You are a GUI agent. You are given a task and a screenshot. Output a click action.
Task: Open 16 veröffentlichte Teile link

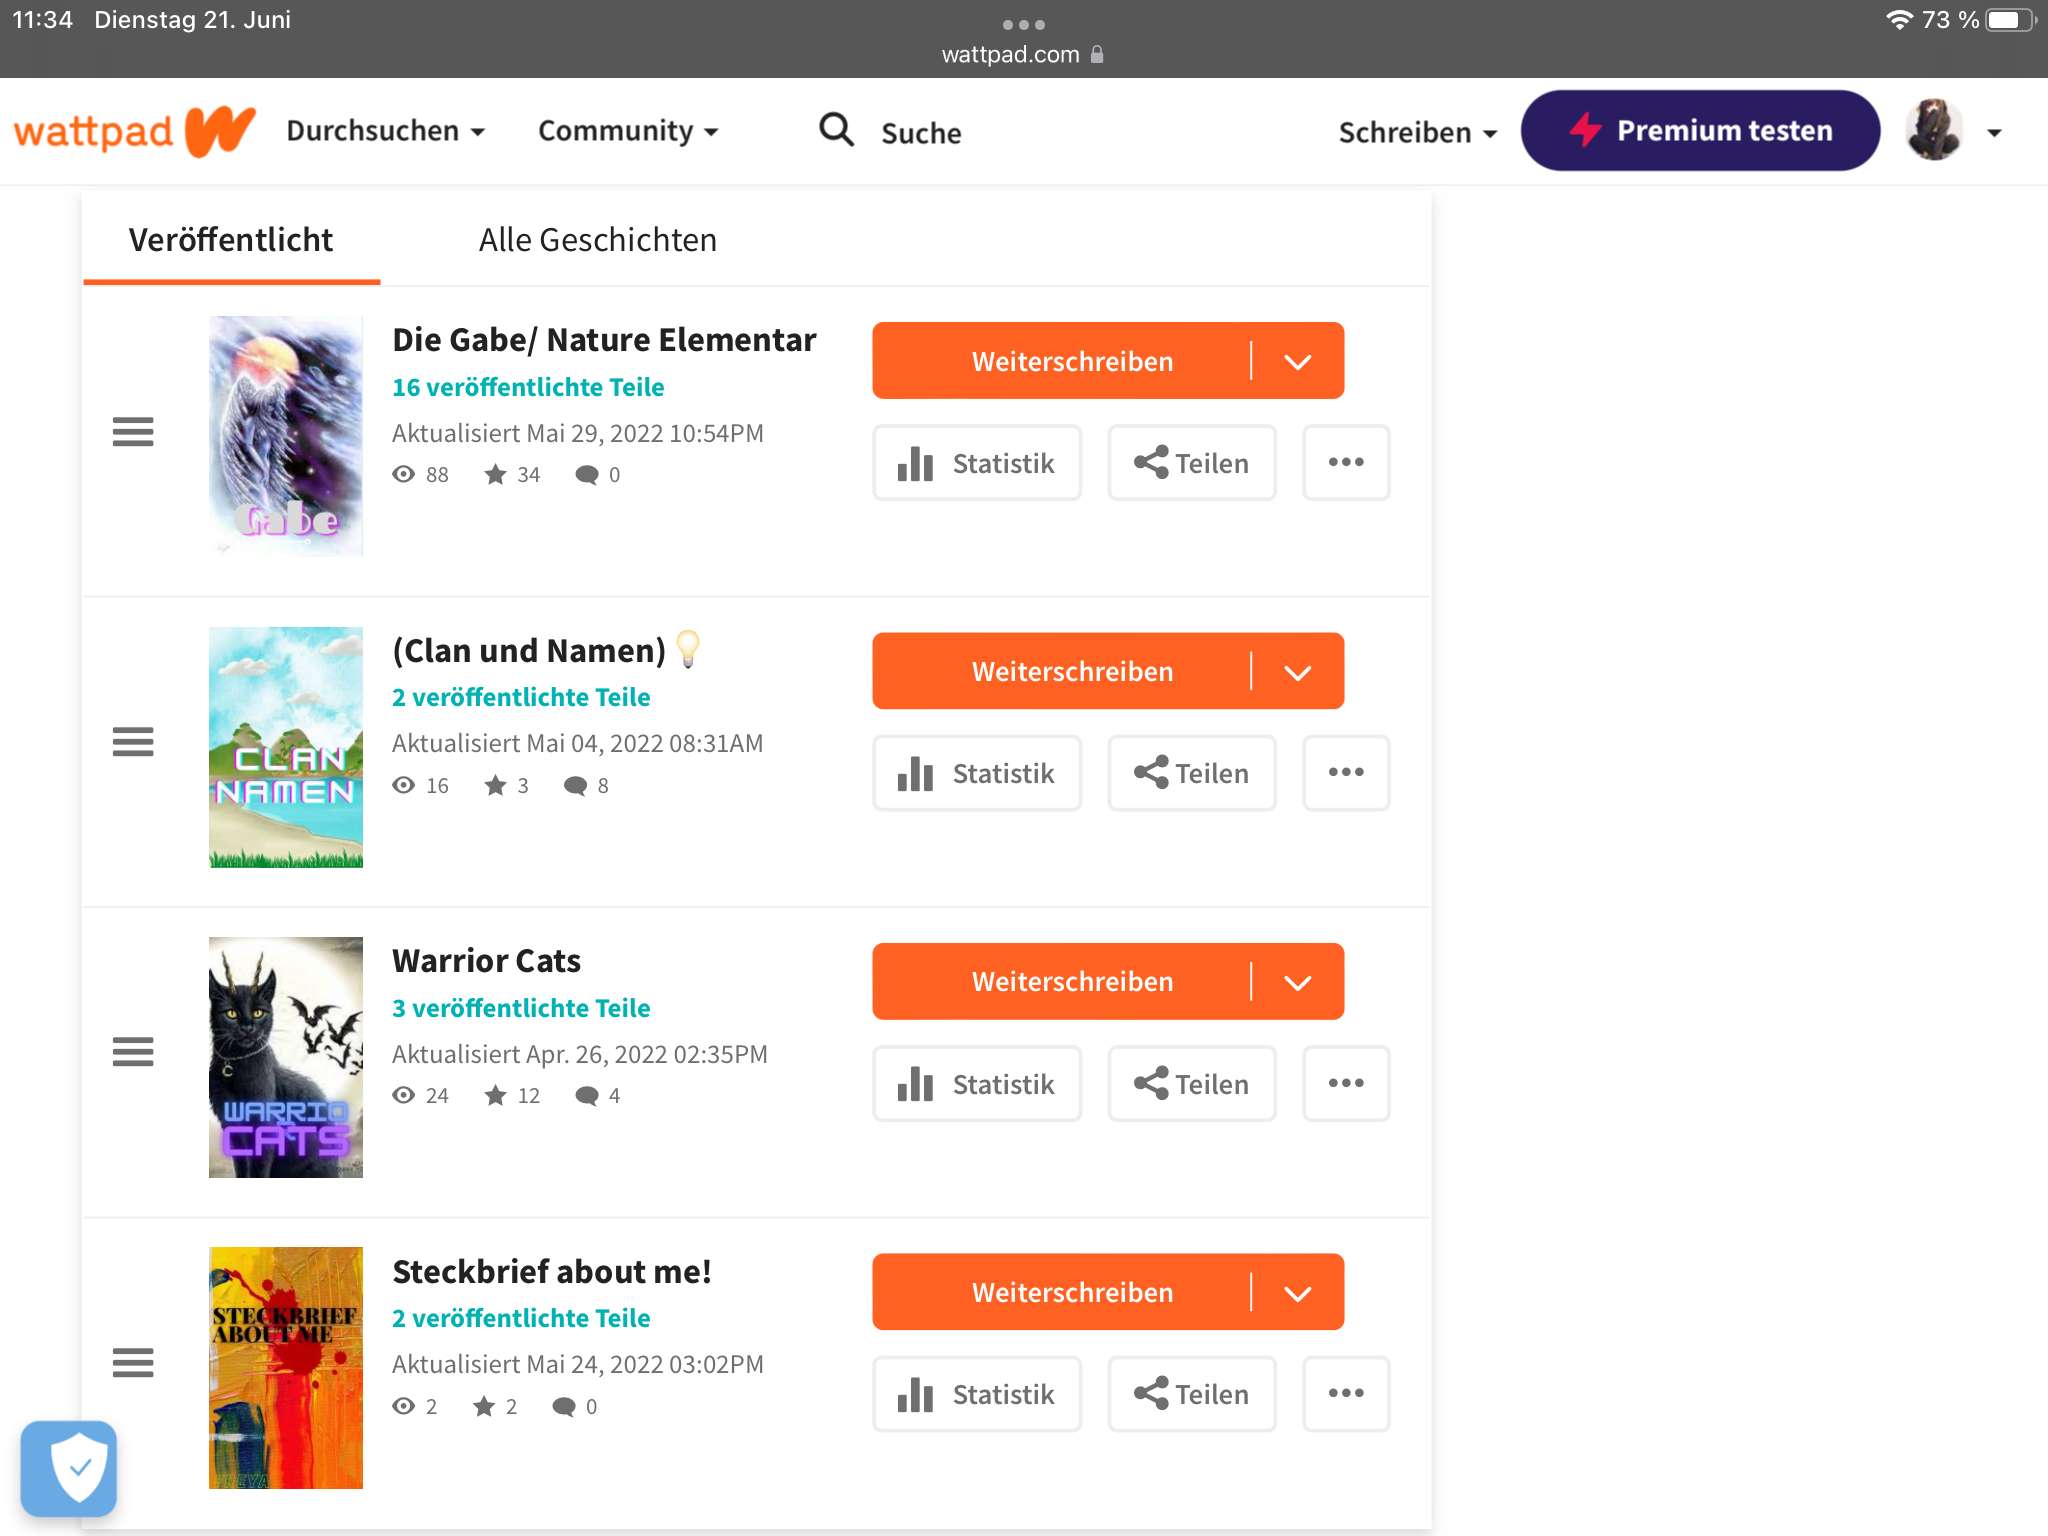click(x=528, y=387)
